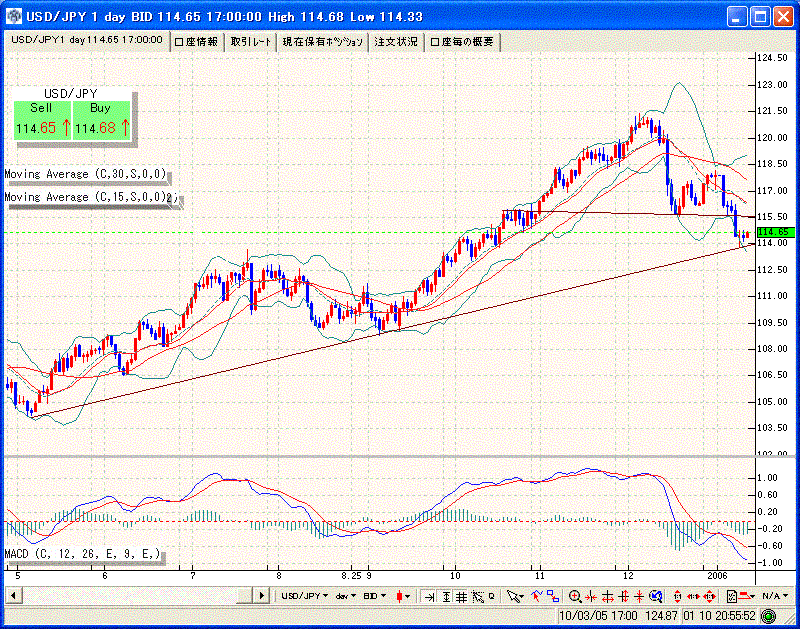Select the arrow cursor tool
The image size is (800, 629).
[x=515, y=596]
